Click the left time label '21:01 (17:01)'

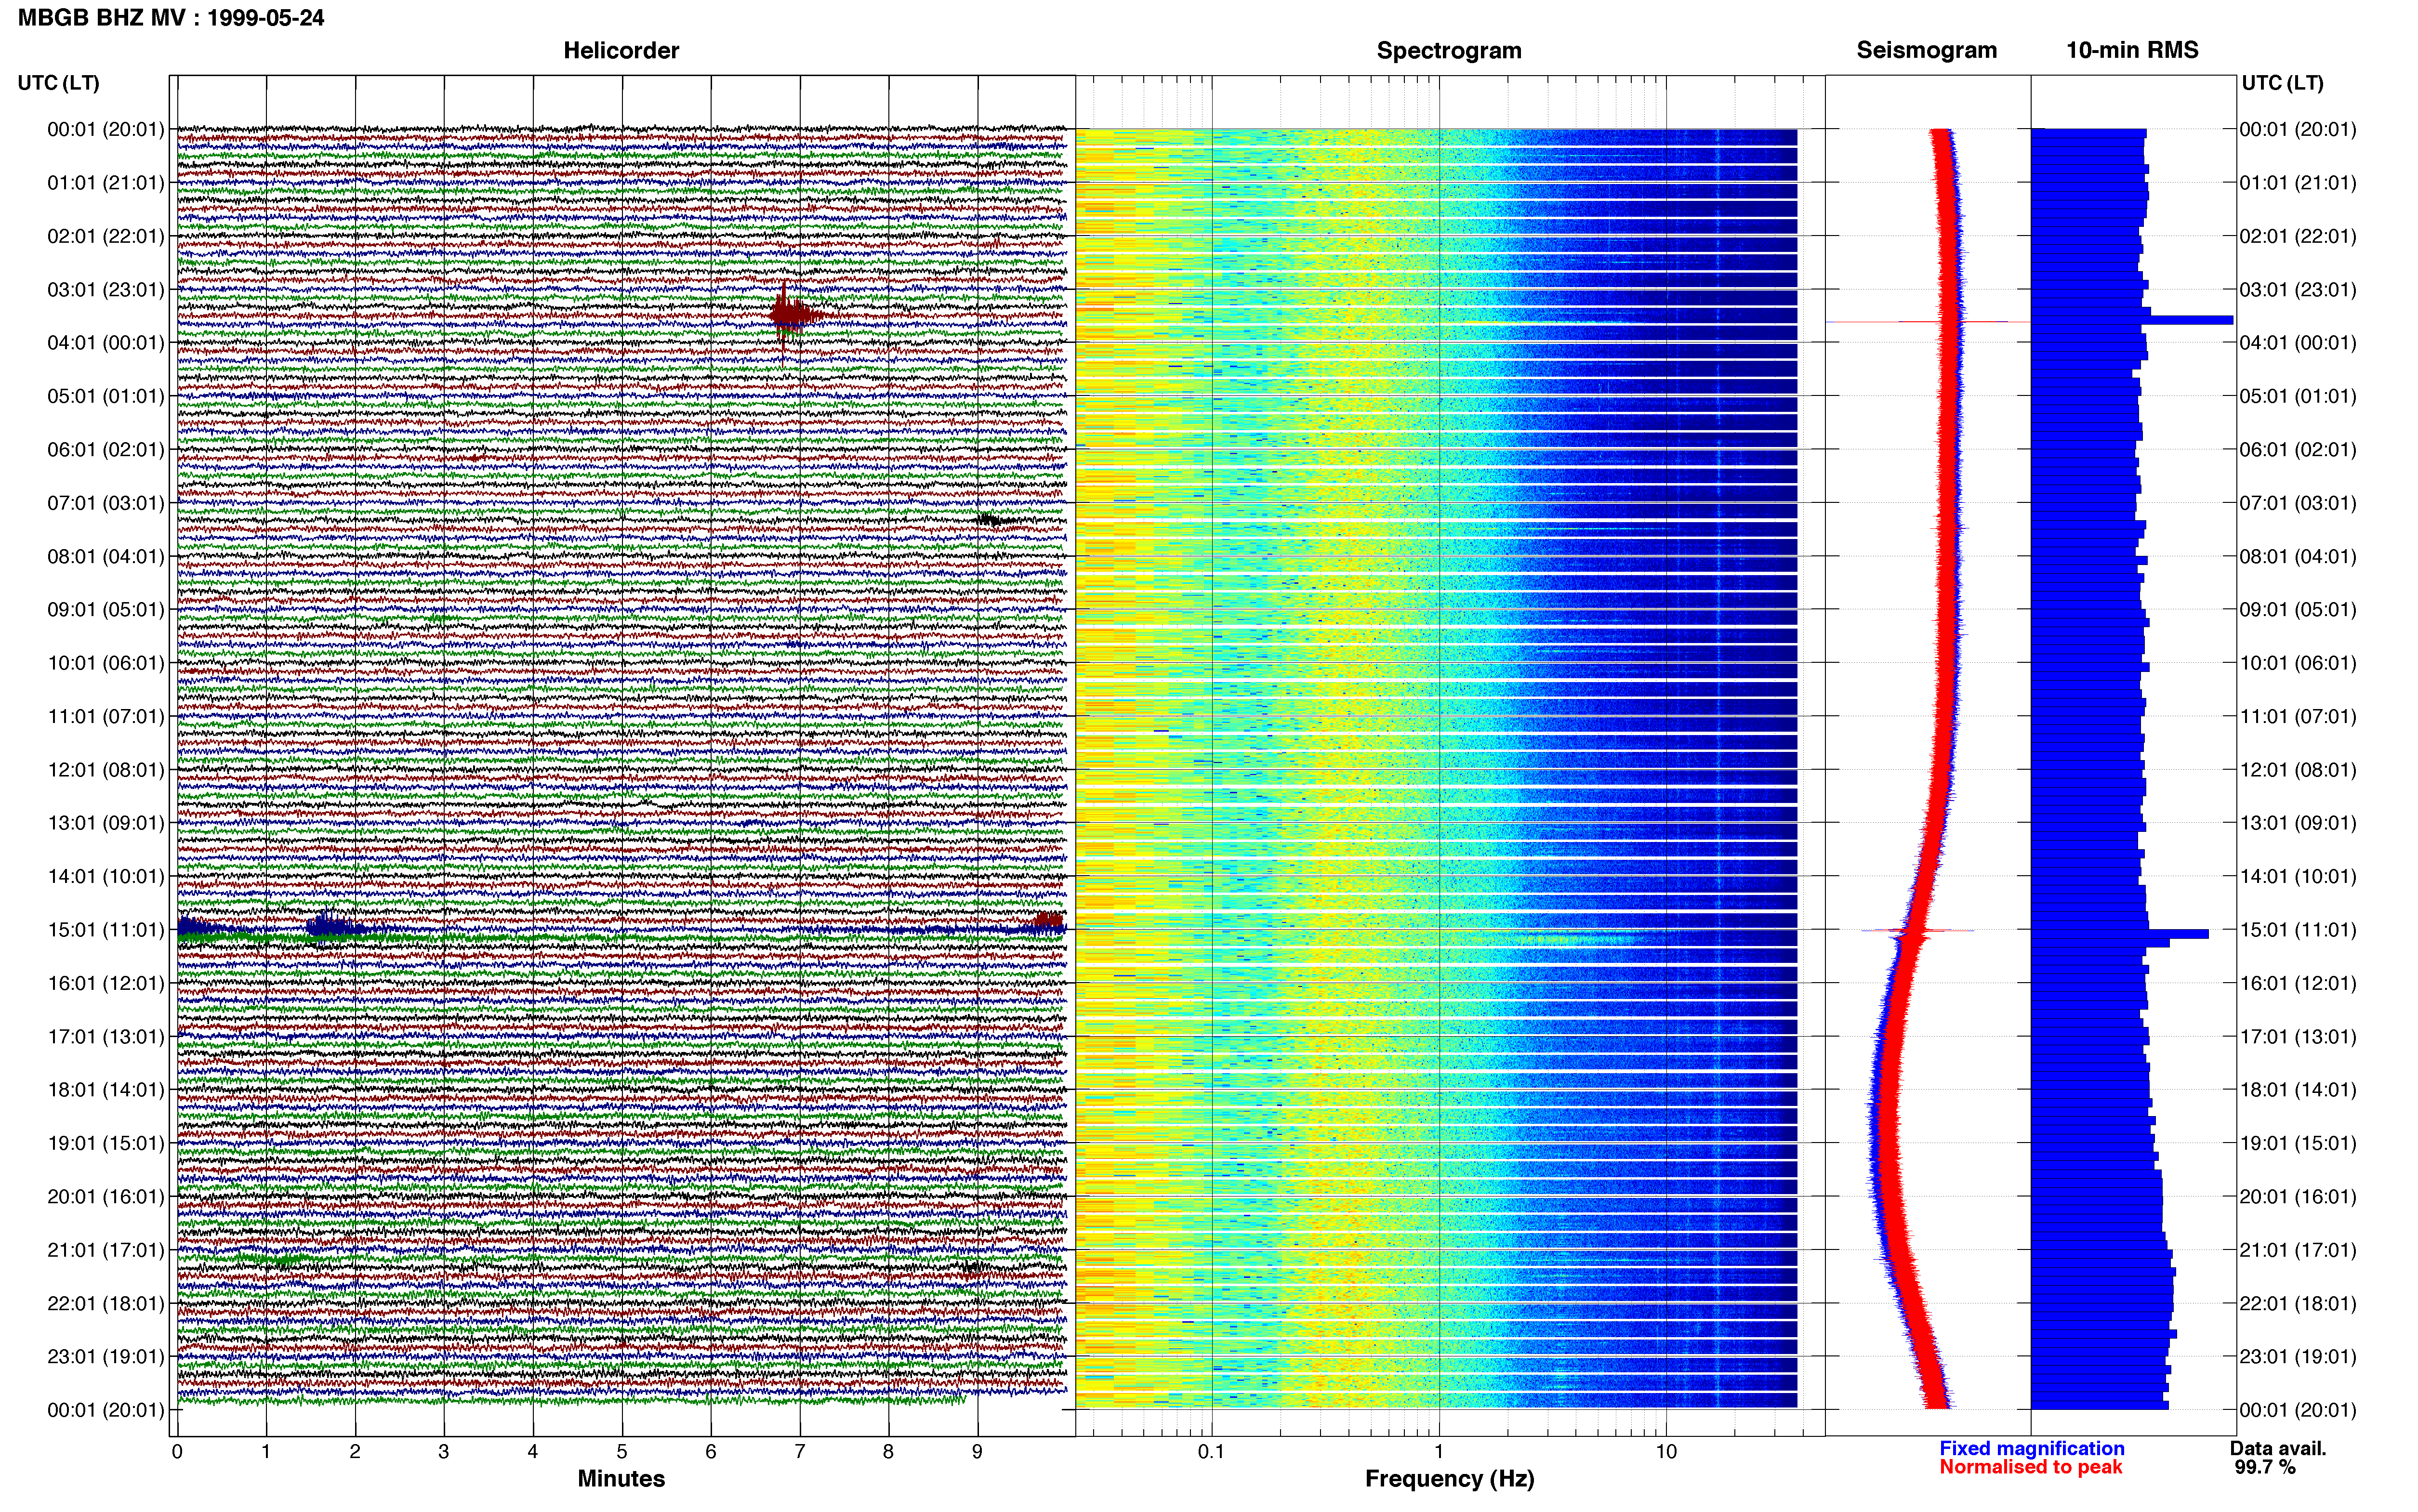click(105, 1249)
